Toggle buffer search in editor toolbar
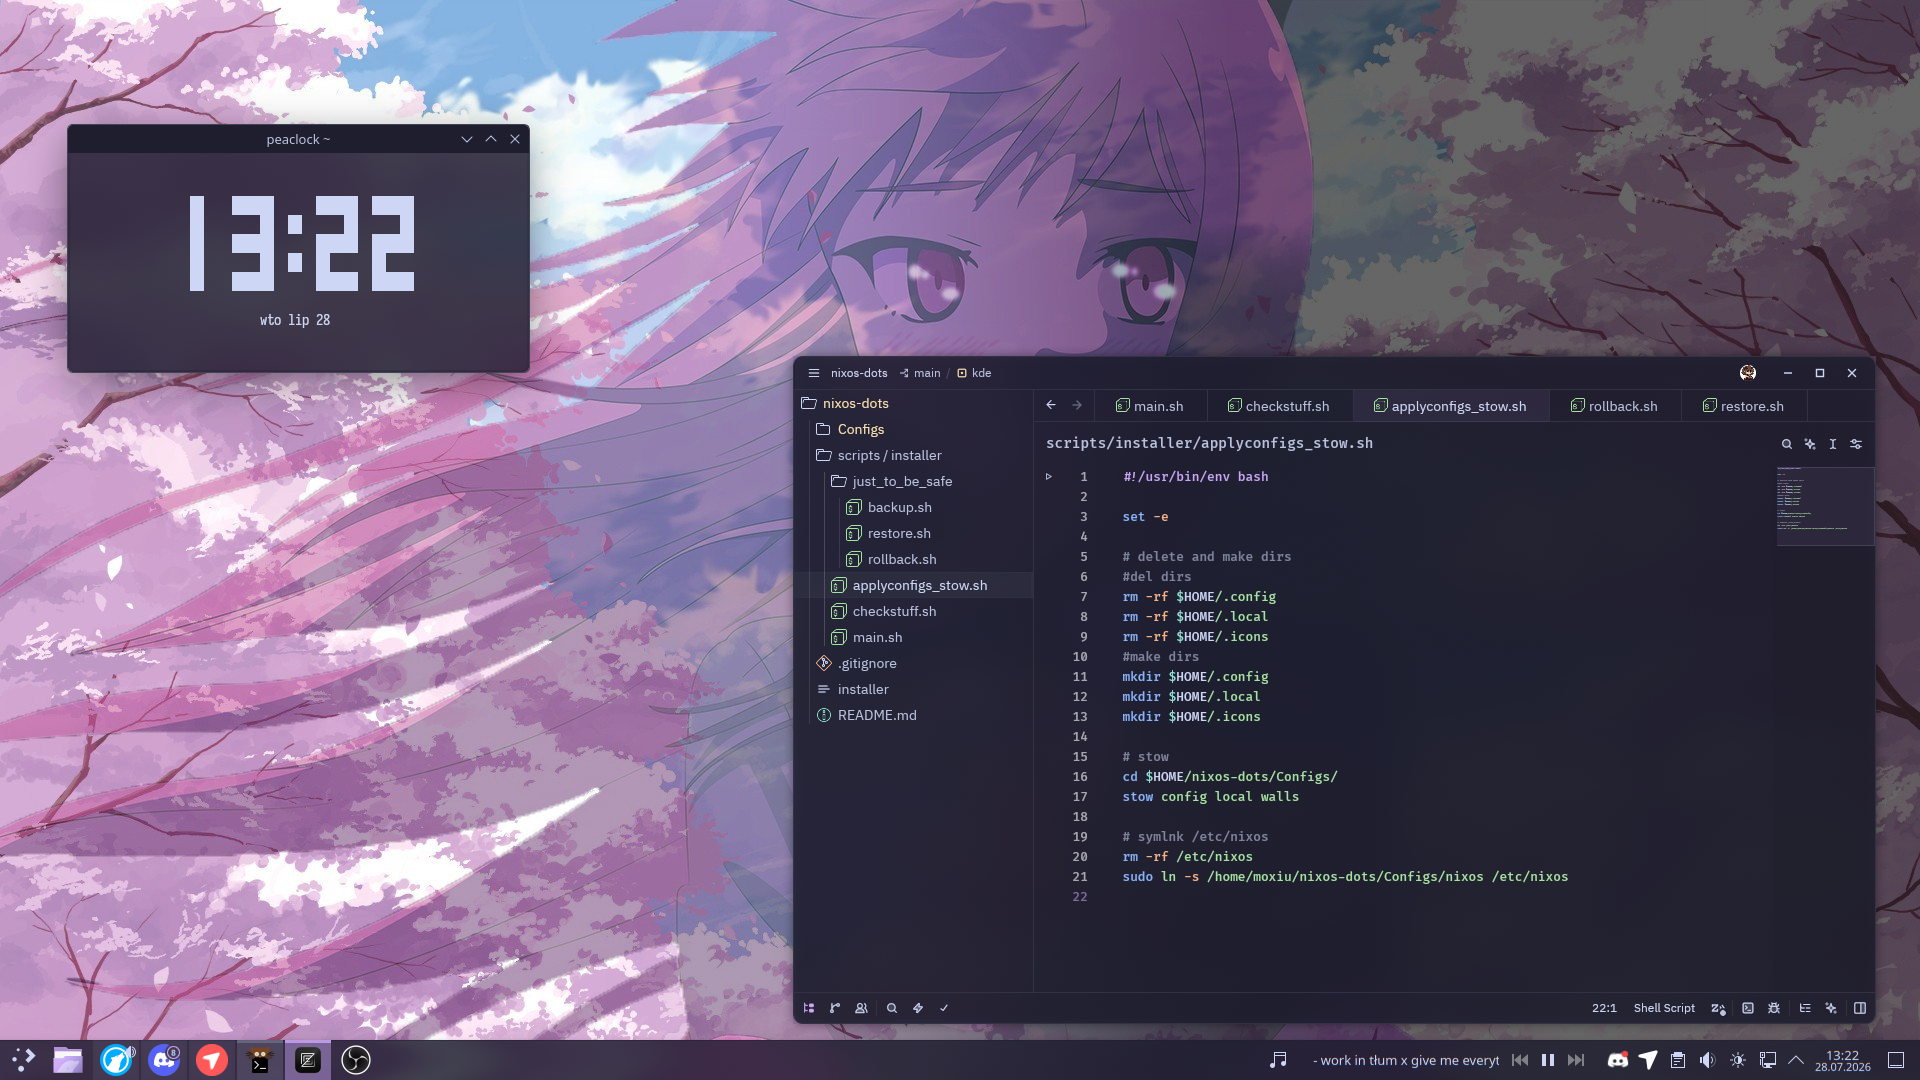The height and width of the screenshot is (1080, 1920). coord(1787,444)
